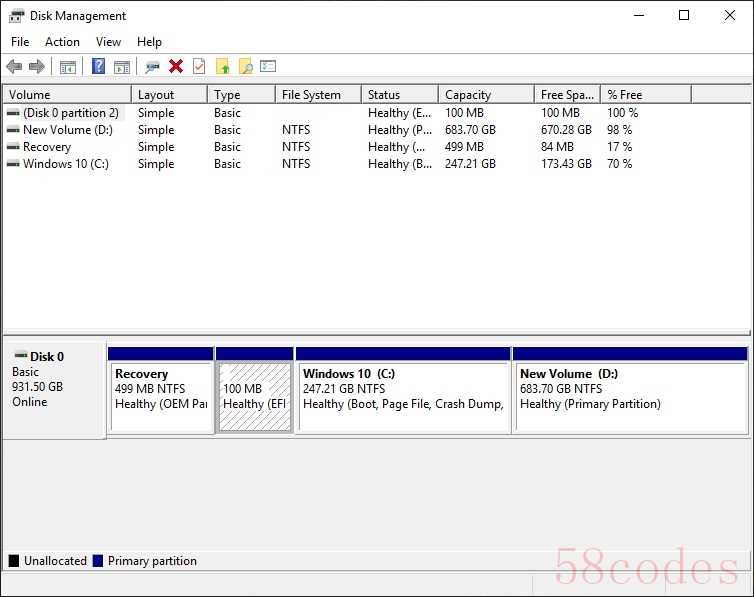Screen dimensions: 754x597
Task: Click the 84 MB free space cell
Action: point(557,147)
